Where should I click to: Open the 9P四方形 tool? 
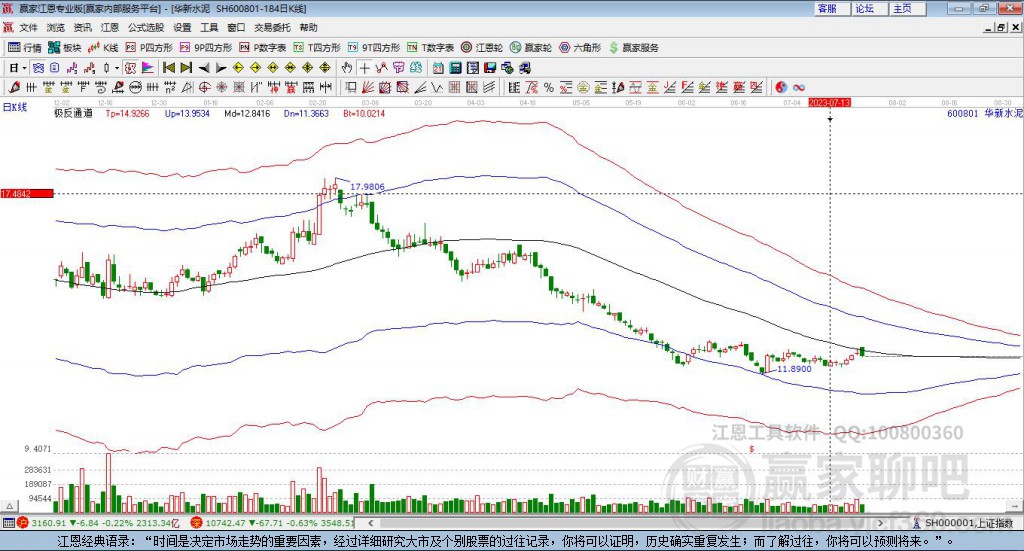(x=206, y=48)
